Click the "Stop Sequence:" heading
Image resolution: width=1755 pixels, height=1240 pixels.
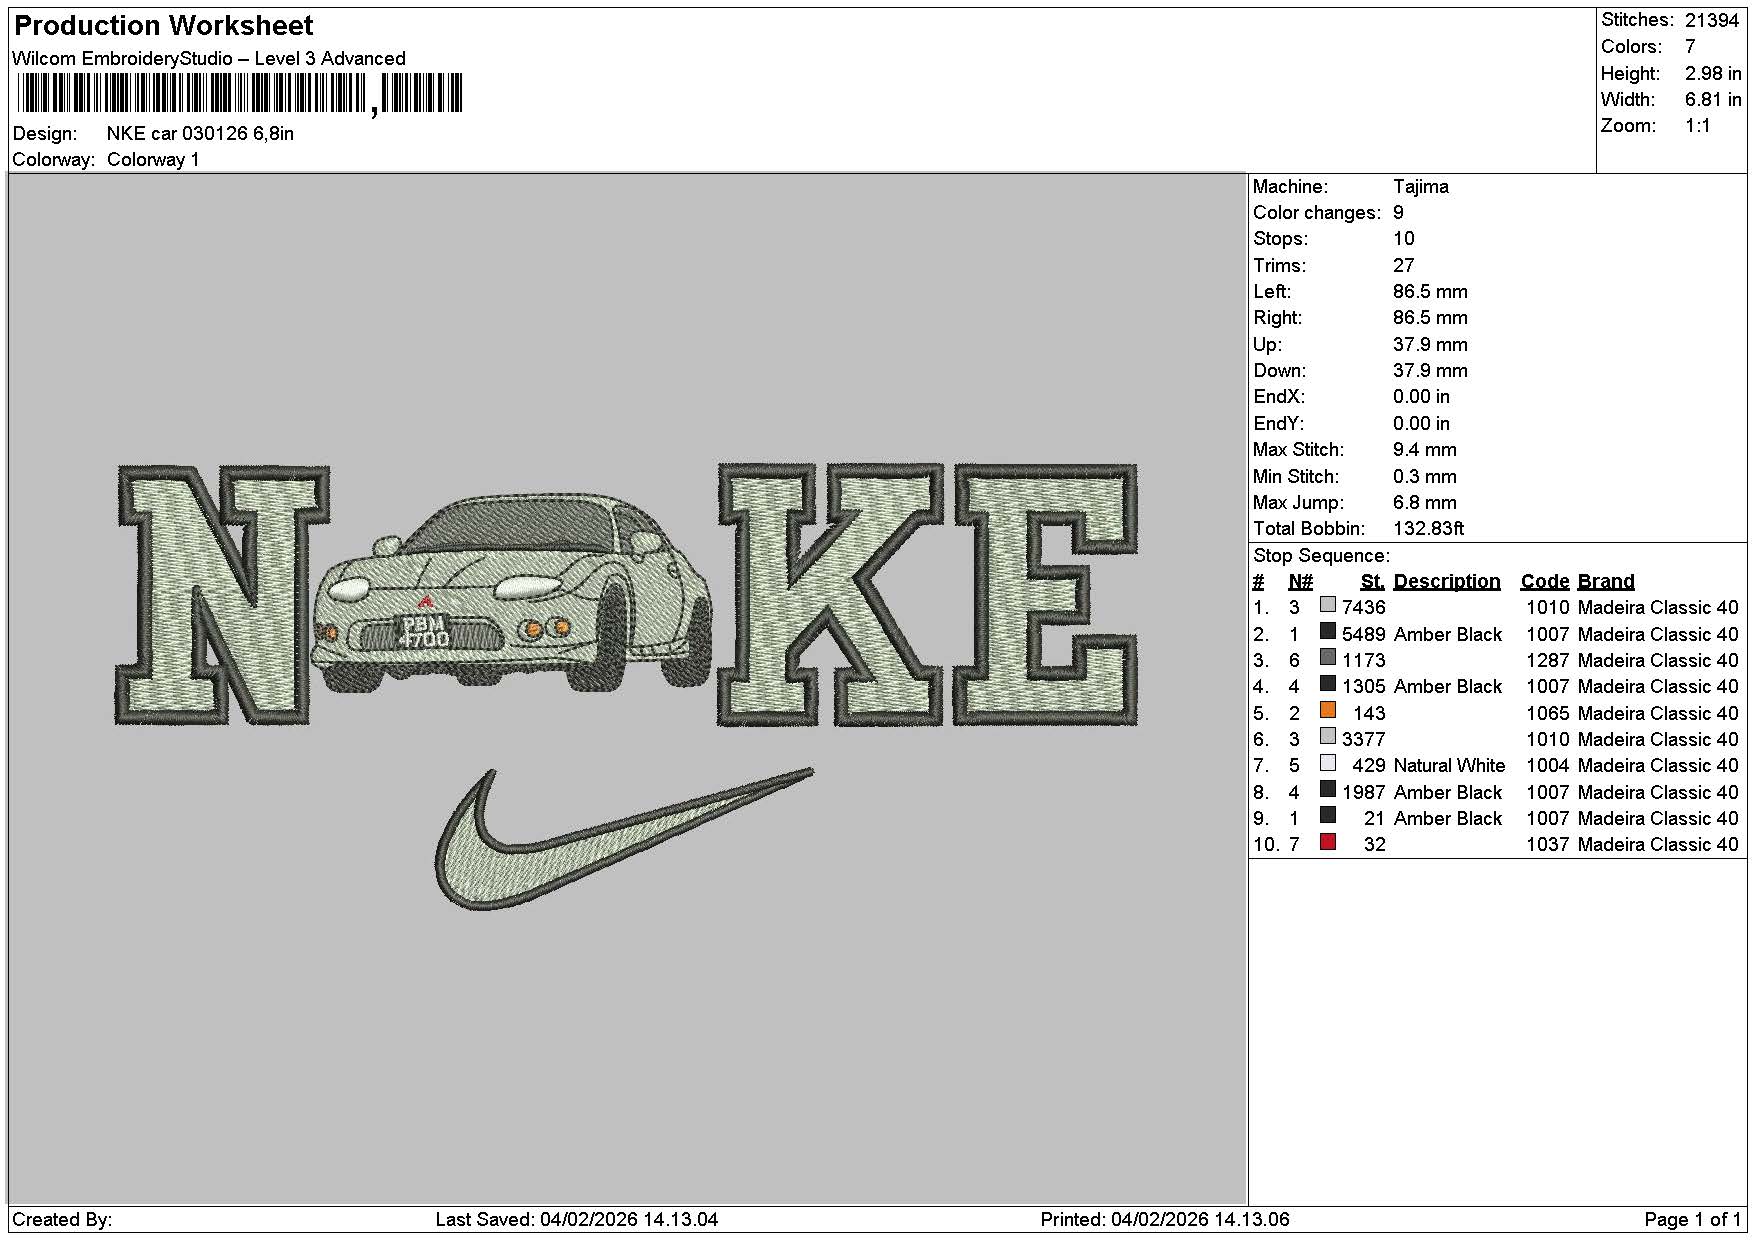coord(1321,556)
